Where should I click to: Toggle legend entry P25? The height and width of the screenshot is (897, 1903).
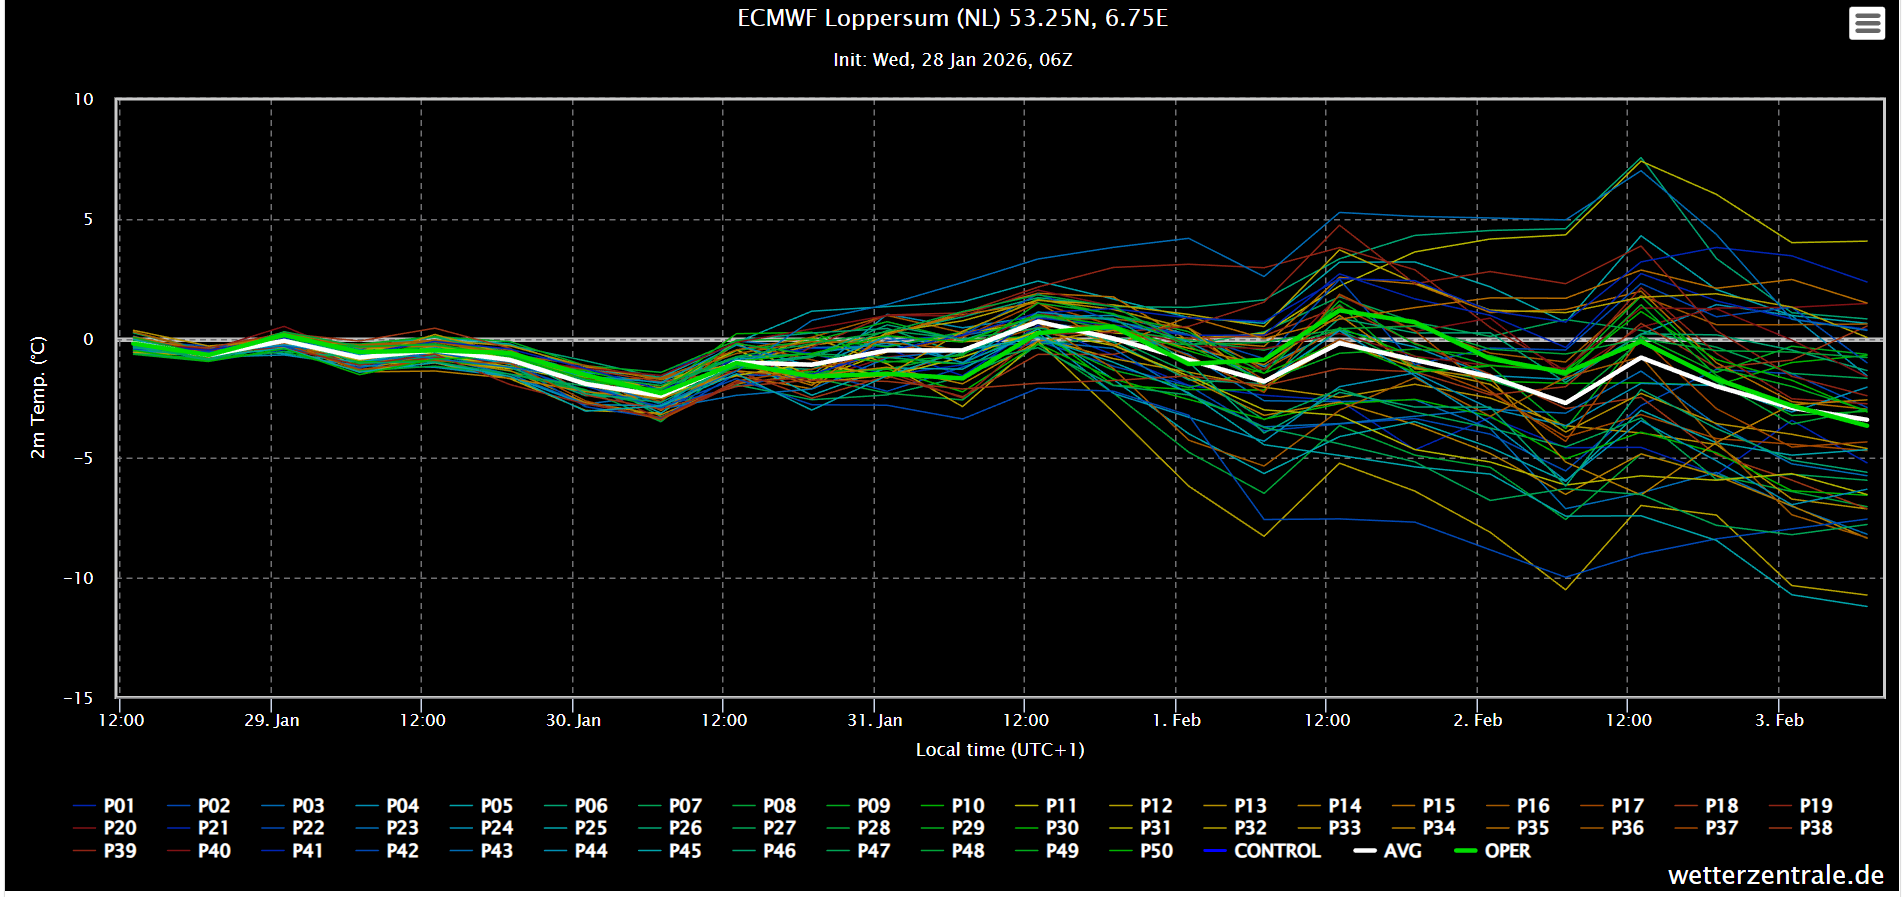point(576,828)
